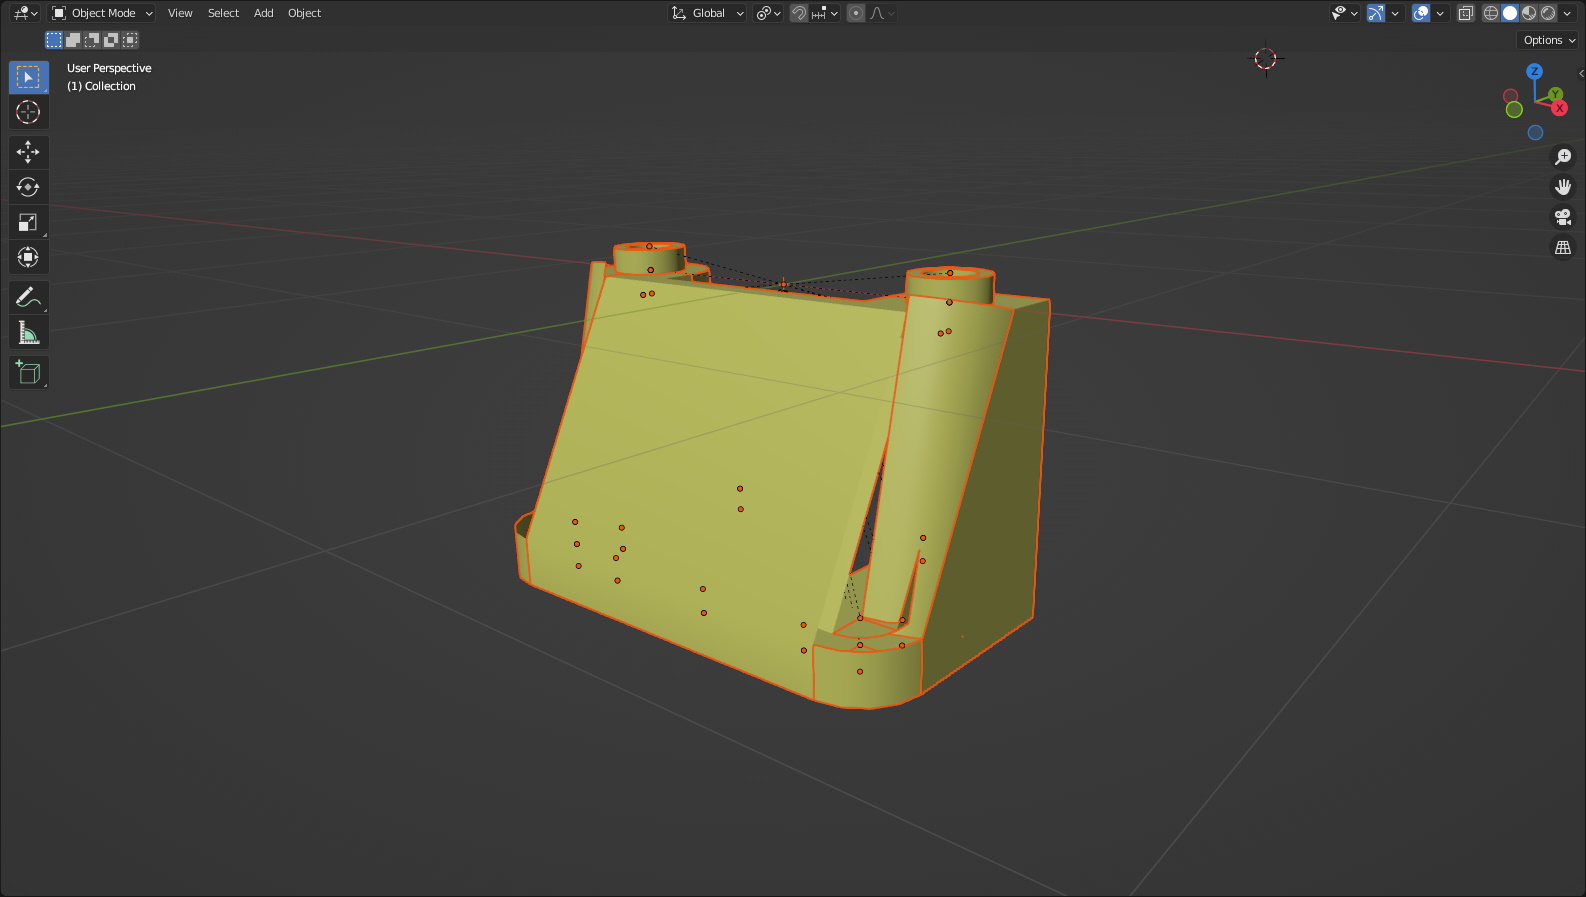Toggle X-ray mode
The height and width of the screenshot is (897, 1586).
[x=1466, y=13]
